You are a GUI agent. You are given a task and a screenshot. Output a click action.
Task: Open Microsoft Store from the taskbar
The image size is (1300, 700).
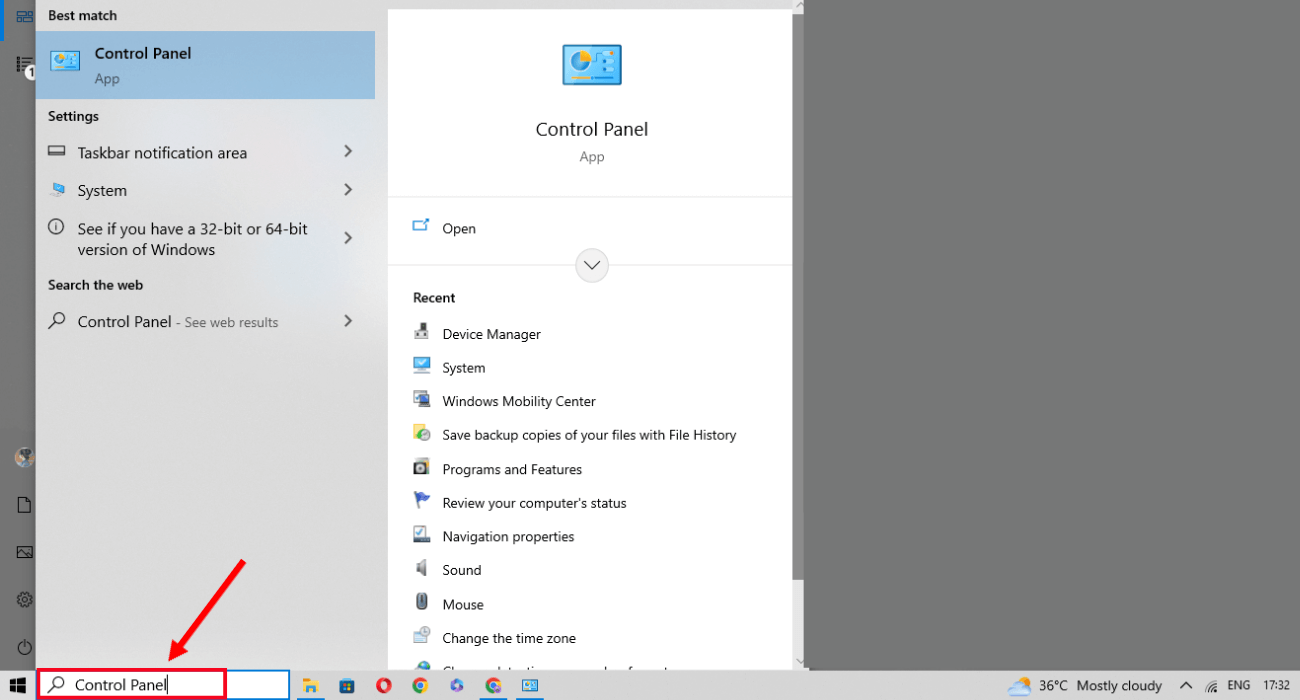(347, 686)
